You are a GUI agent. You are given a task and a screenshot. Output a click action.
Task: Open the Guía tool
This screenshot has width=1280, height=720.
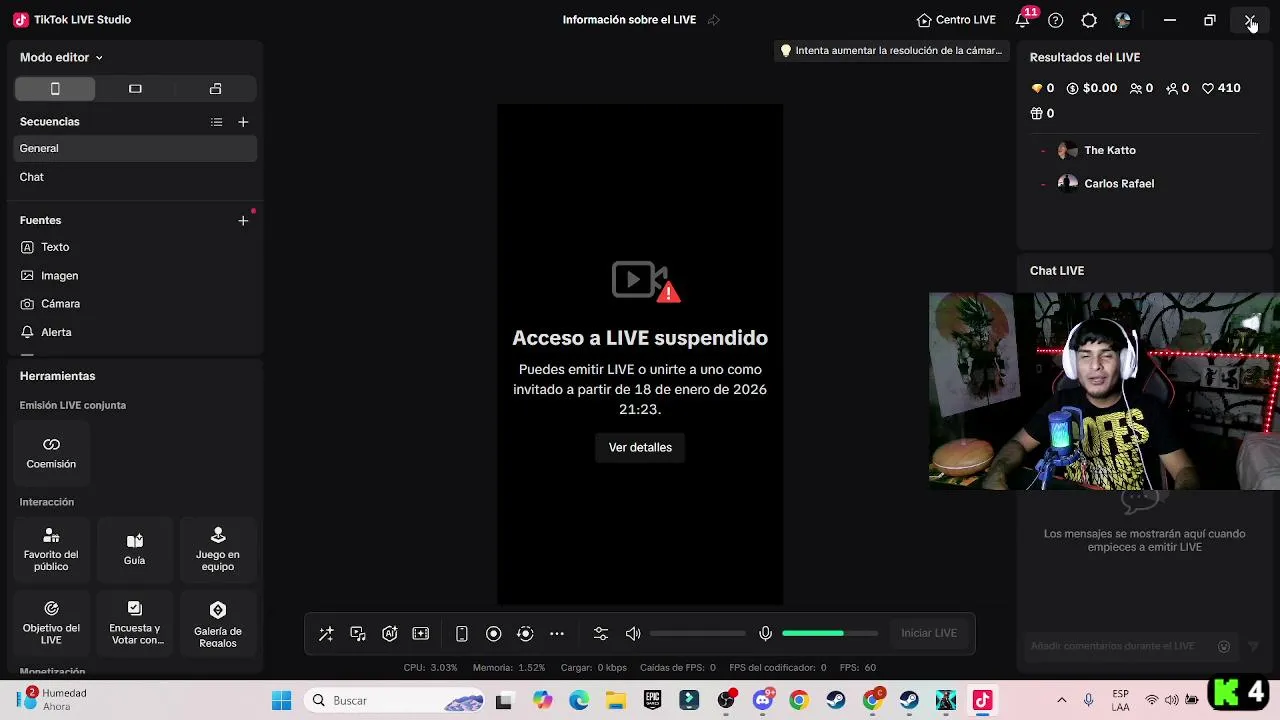click(134, 549)
